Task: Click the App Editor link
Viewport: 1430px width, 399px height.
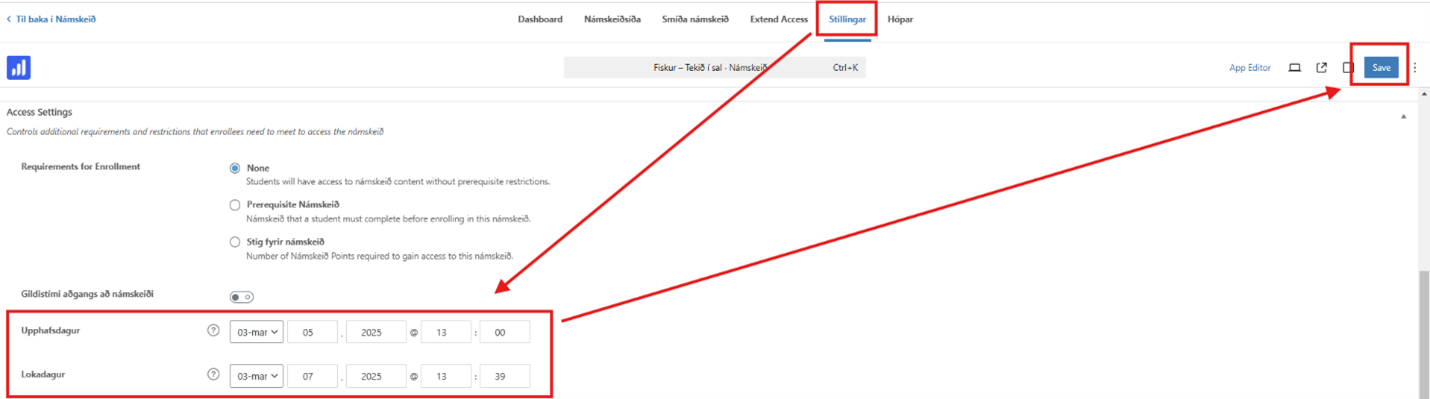Action: click(1250, 68)
